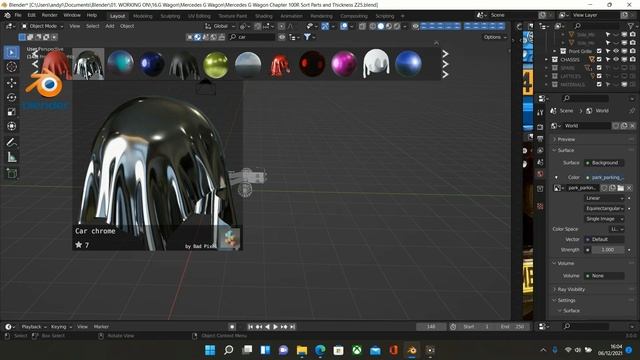
Task: Expand the CHASSIS collection in outliner
Action: (x=547, y=60)
